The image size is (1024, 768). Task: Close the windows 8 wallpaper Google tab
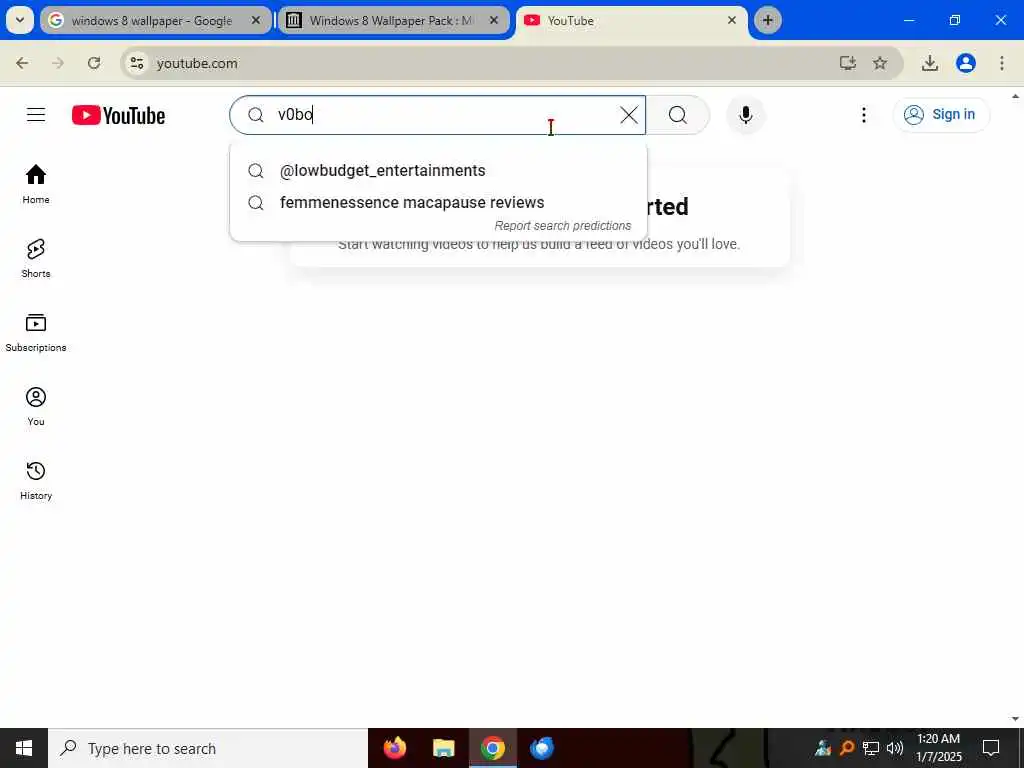(x=256, y=20)
